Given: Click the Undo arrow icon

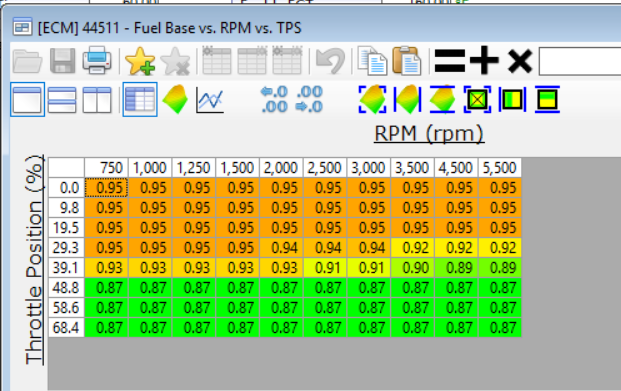Looking at the screenshot, I should 330,61.
